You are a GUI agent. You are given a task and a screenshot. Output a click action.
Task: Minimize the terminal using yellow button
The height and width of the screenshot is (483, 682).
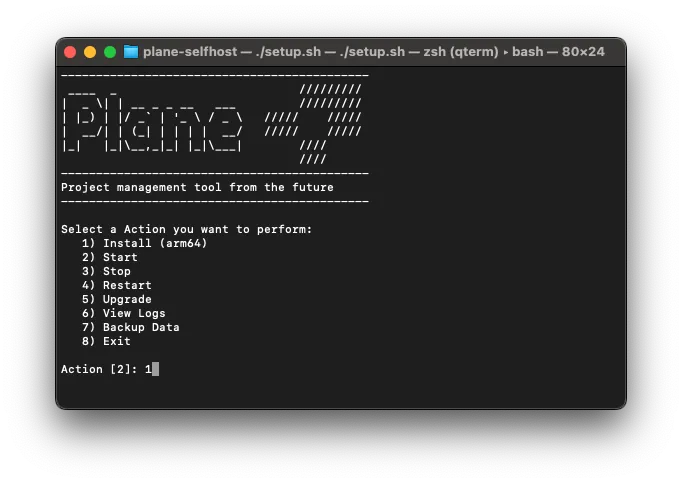tap(90, 52)
